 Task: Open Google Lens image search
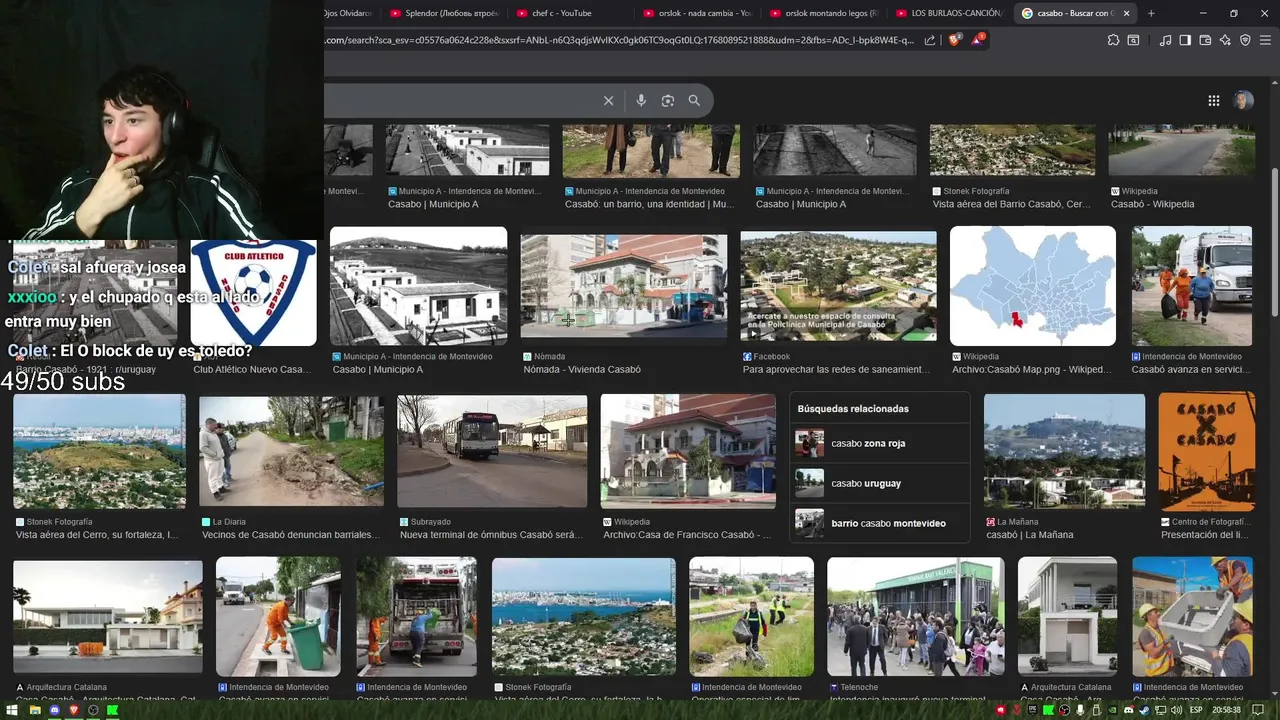(x=668, y=100)
